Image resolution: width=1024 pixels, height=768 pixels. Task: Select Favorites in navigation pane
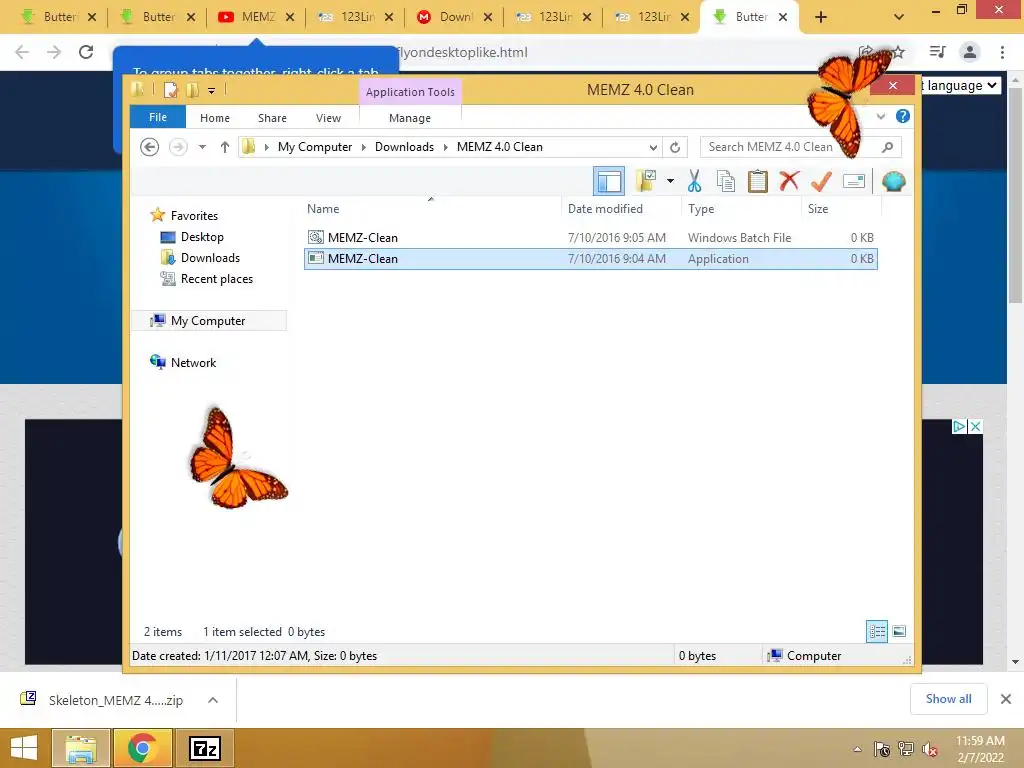(194, 216)
